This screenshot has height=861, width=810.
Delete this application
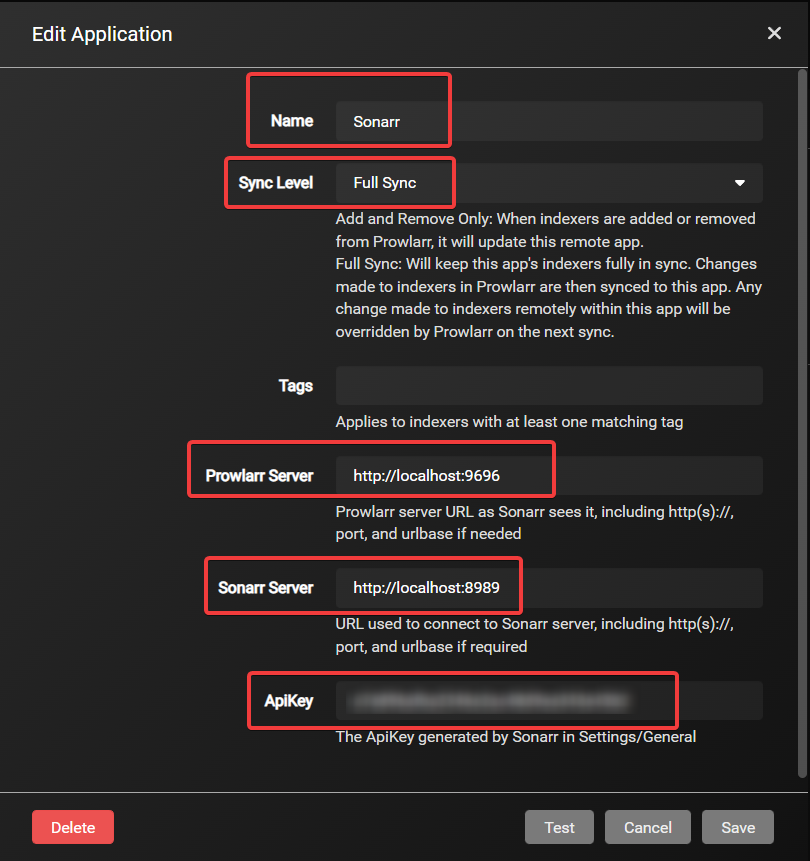pyautogui.click(x=73, y=827)
